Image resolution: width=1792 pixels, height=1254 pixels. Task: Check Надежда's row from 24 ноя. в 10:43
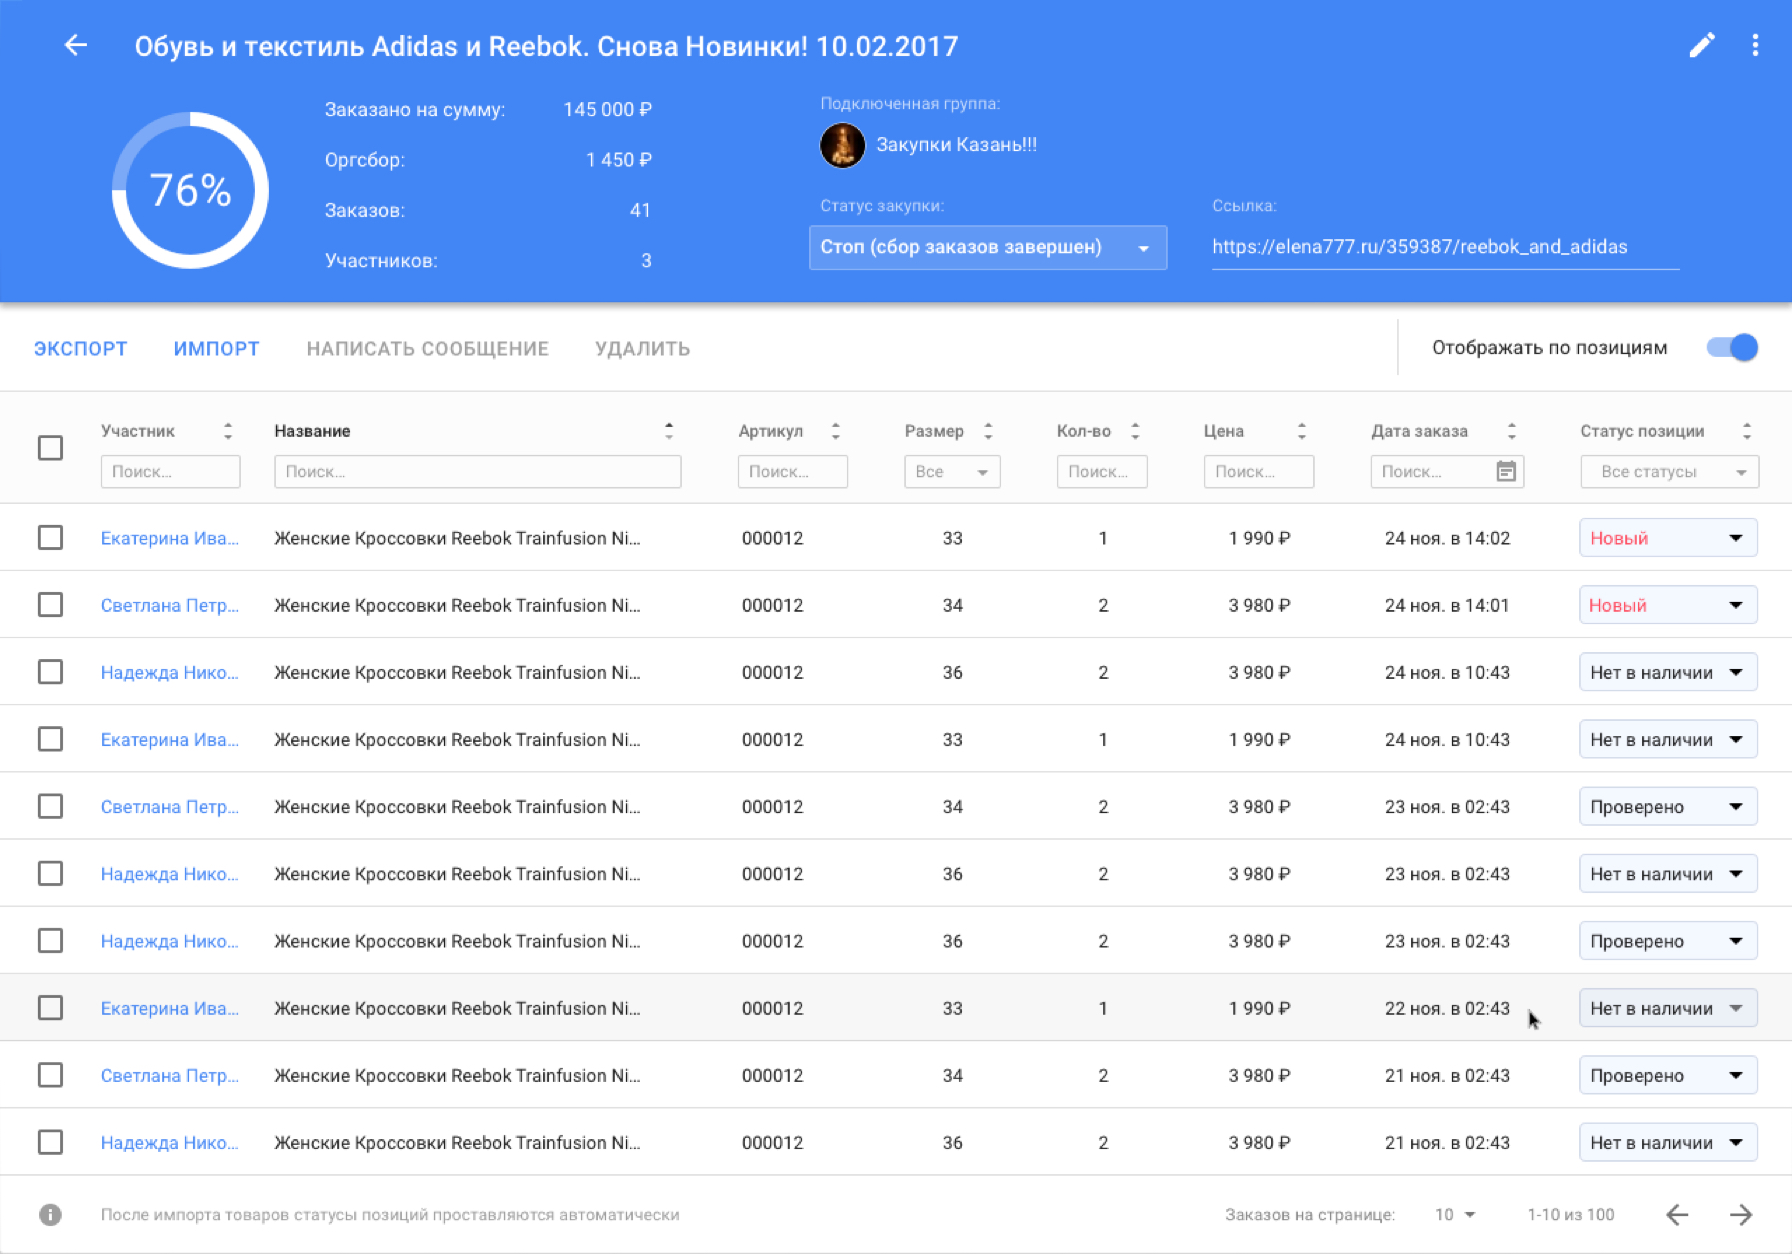(50, 672)
